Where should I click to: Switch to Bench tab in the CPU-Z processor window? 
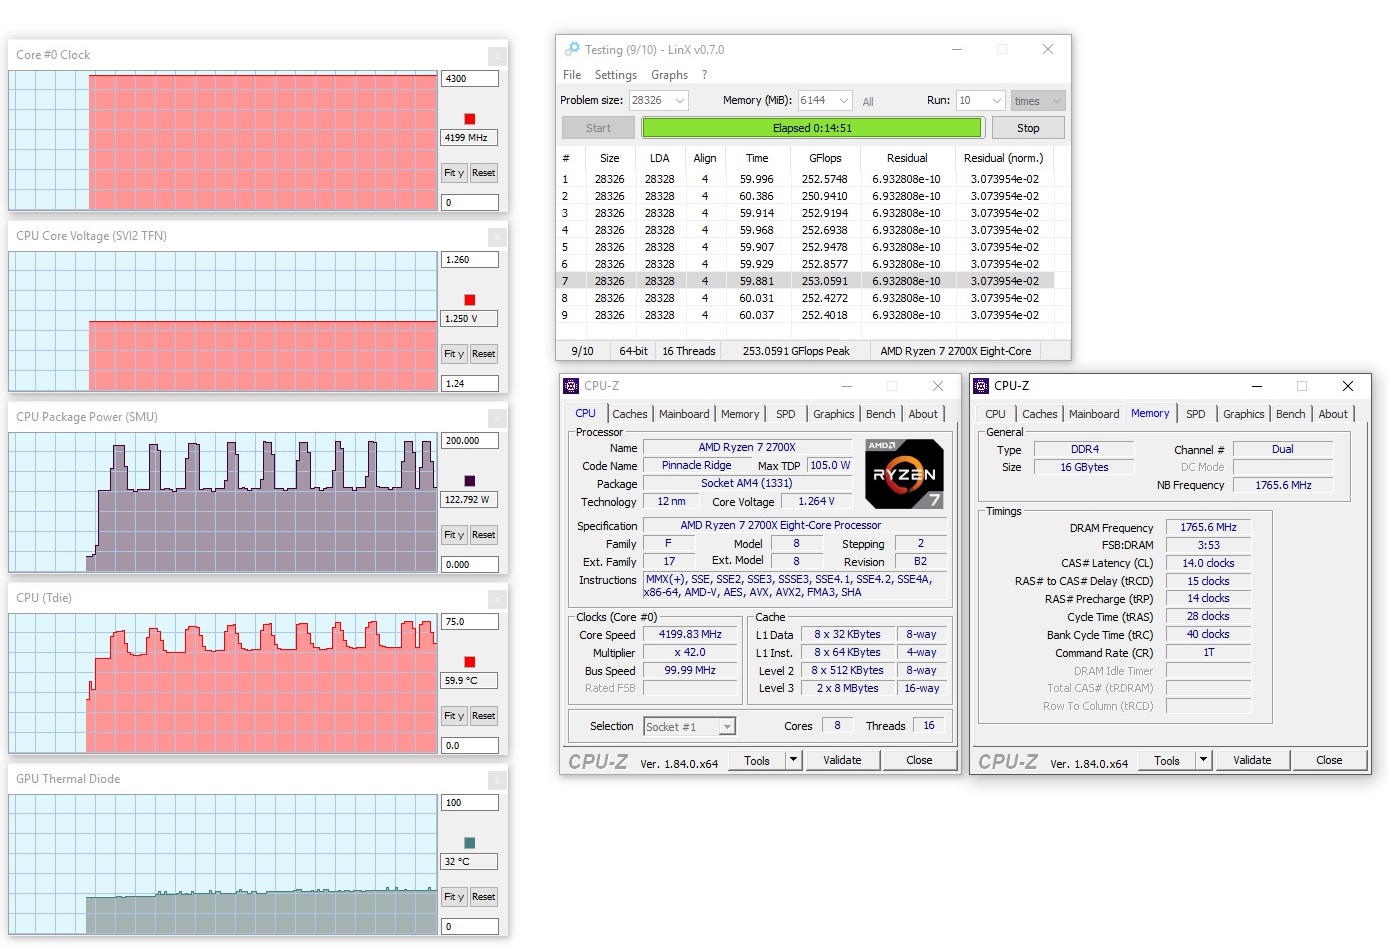point(881,414)
